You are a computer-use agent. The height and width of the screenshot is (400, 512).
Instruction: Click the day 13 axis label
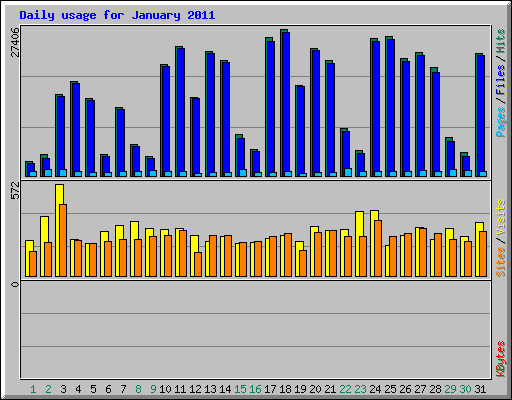(210, 389)
